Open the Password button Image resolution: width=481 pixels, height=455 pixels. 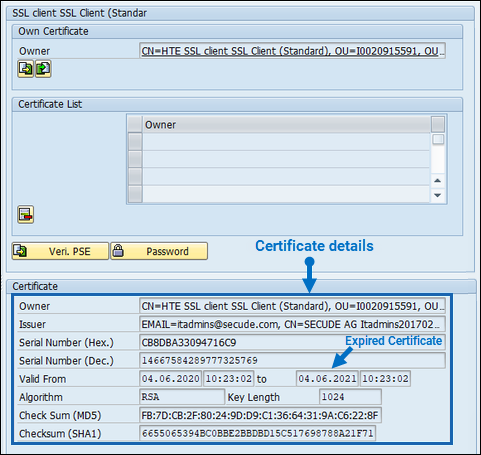pyautogui.click(x=159, y=251)
